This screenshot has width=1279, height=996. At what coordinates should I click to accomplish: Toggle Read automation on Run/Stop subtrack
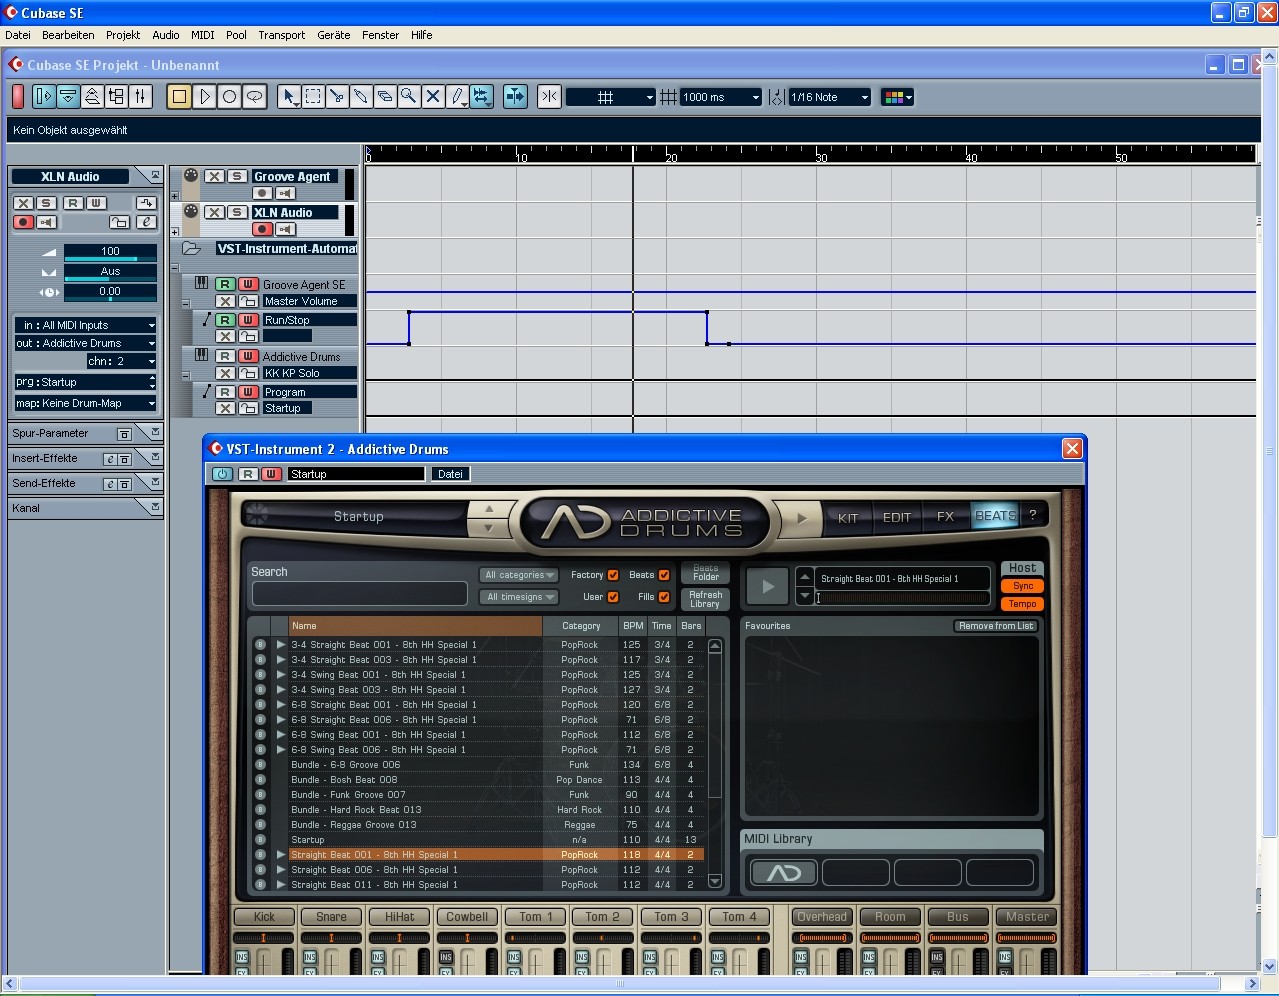point(225,320)
